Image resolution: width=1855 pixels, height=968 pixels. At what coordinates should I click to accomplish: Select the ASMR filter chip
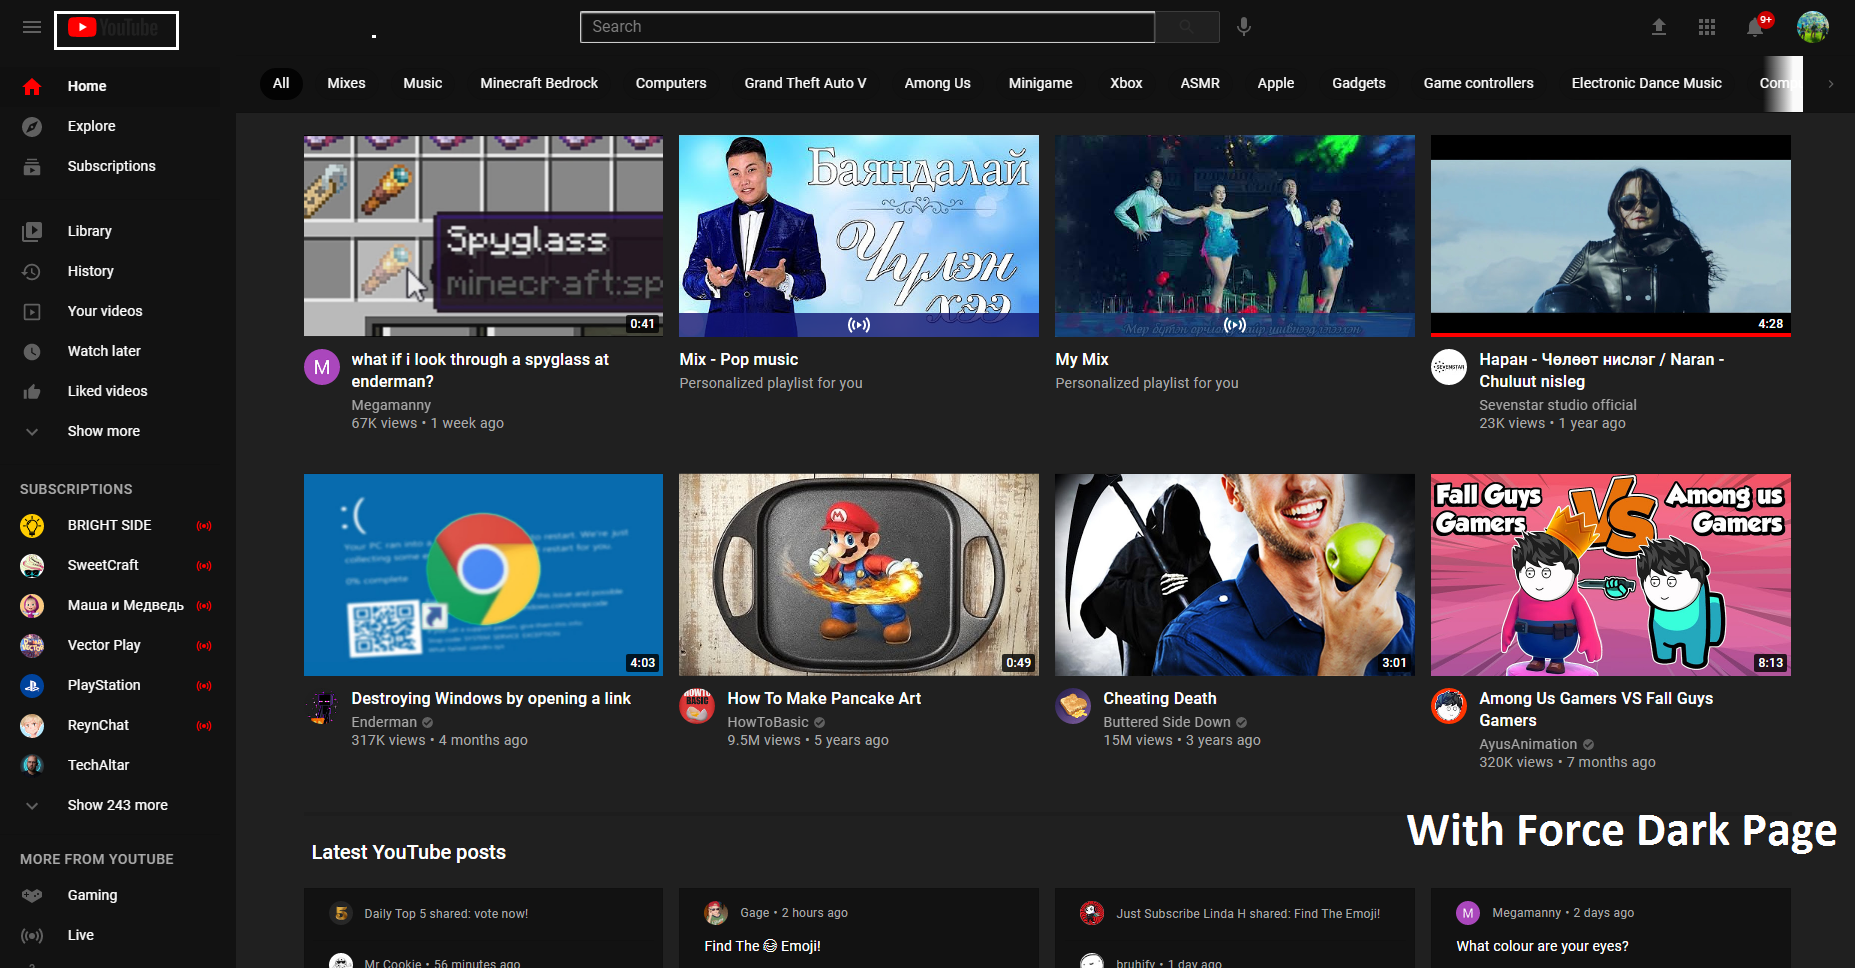point(1200,83)
